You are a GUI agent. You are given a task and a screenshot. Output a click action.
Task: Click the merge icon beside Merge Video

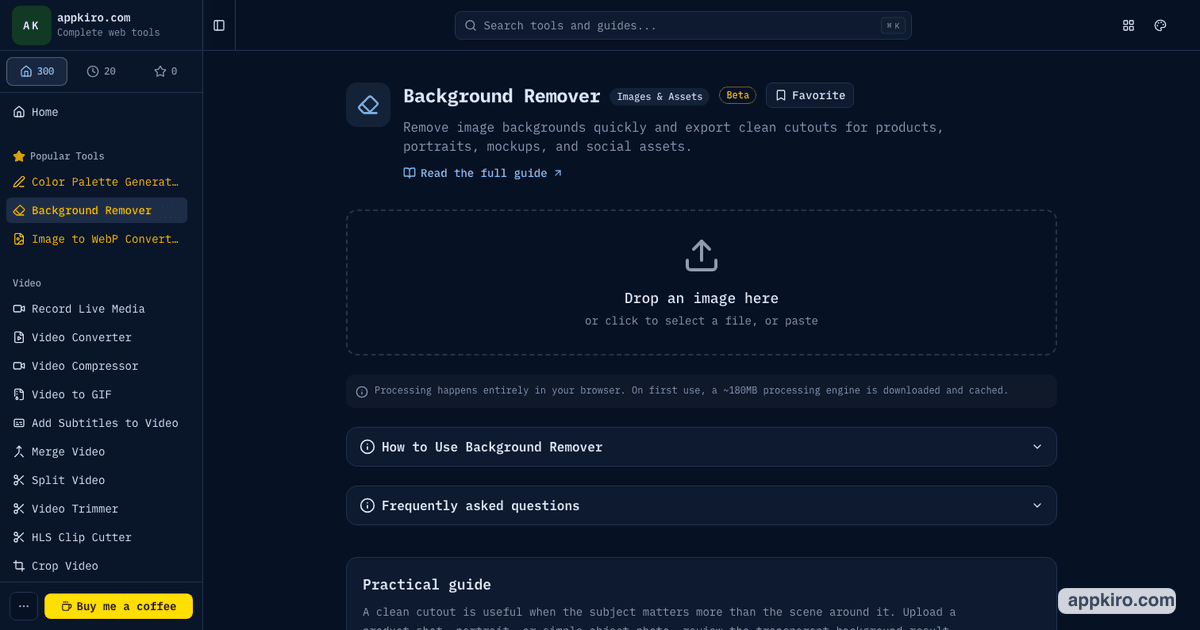(x=19, y=452)
